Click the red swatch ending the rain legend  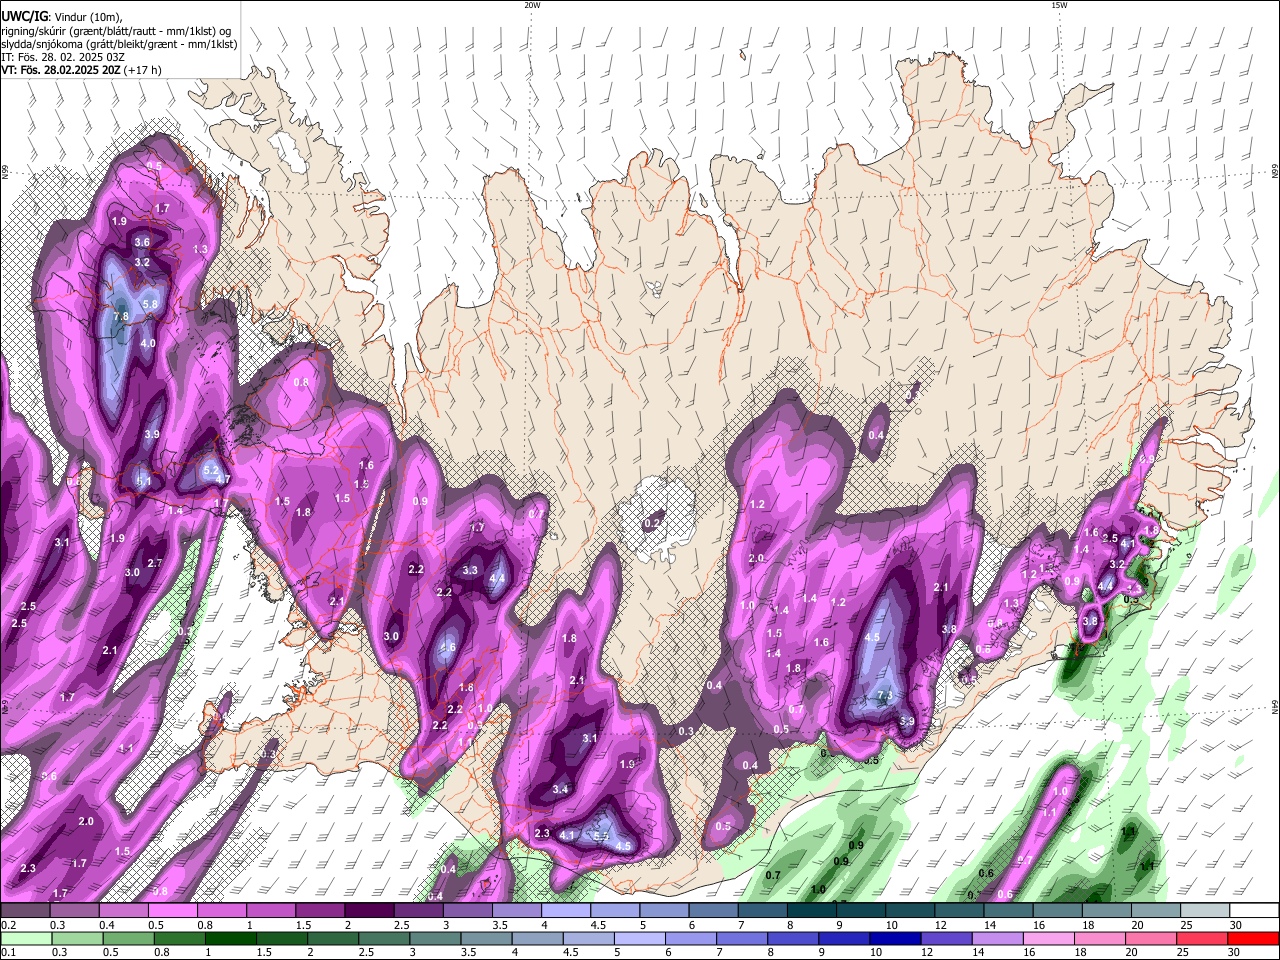point(1252,938)
